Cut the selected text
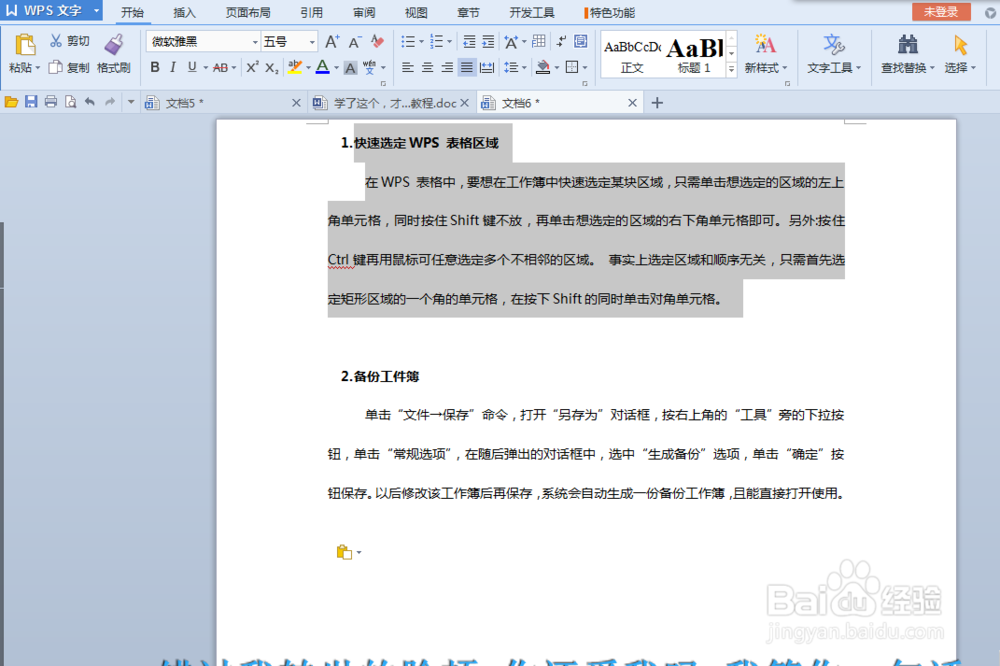Viewport: 1000px width, 666px height. tap(69, 39)
